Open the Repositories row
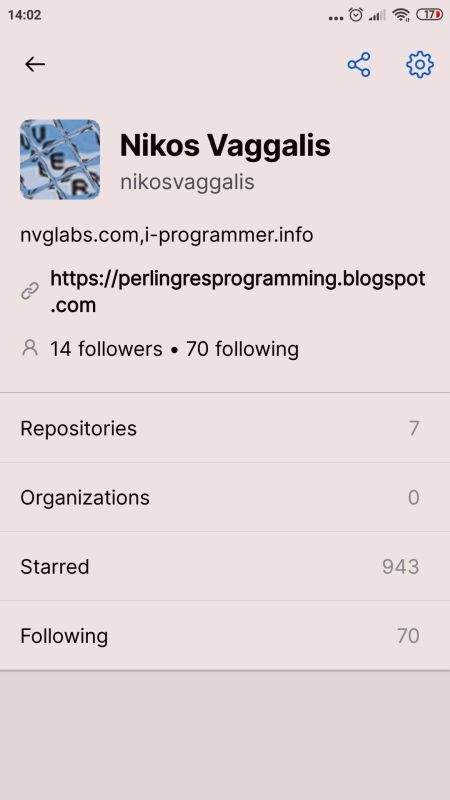The width and height of the screenshot is (450, 800). [x=225, y=428]
